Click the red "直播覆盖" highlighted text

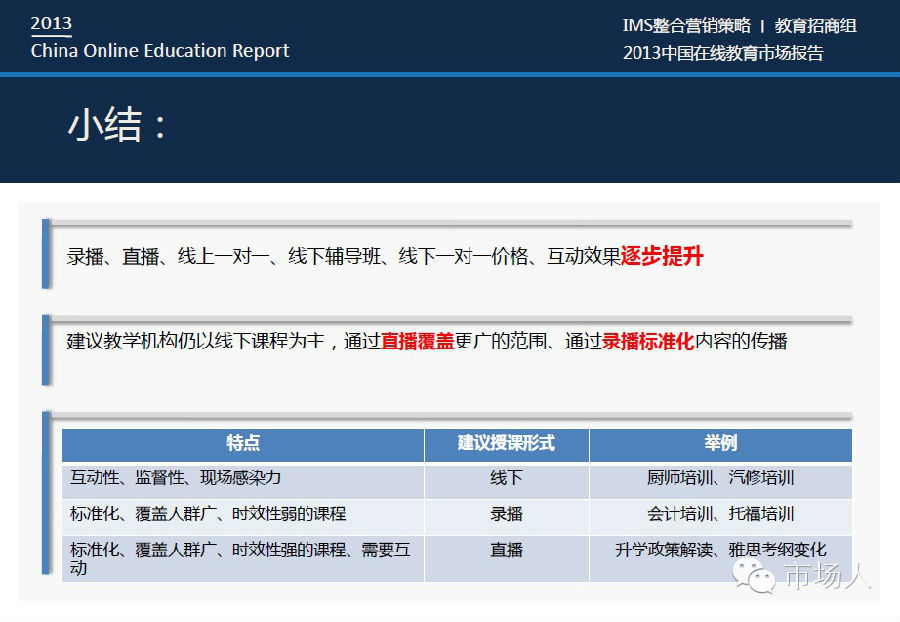pos(417,341)
